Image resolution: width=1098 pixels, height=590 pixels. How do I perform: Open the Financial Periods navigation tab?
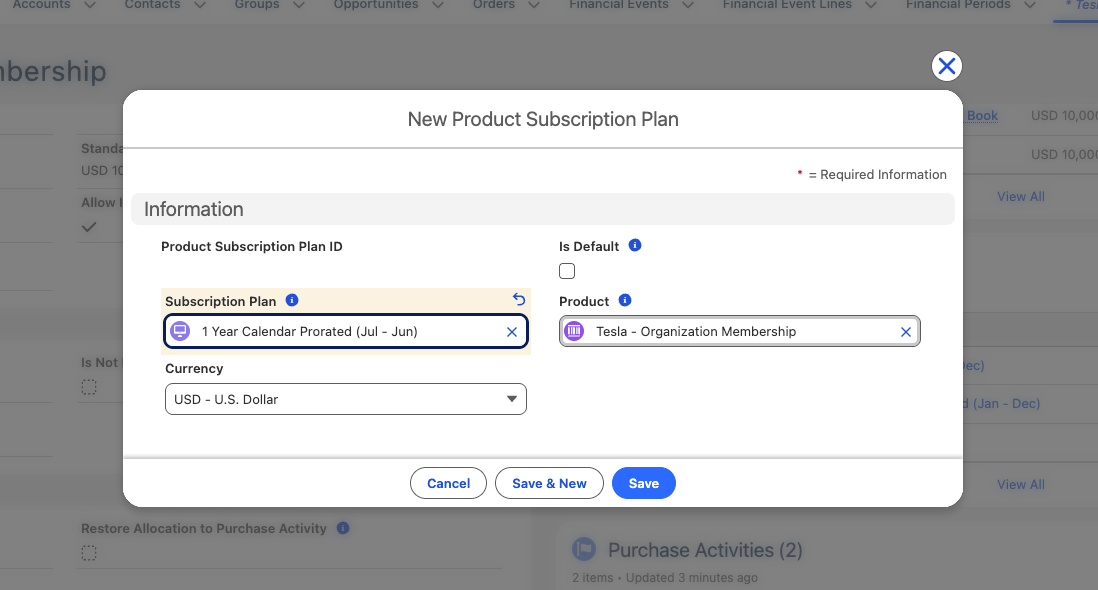click(x=958, y=5)
